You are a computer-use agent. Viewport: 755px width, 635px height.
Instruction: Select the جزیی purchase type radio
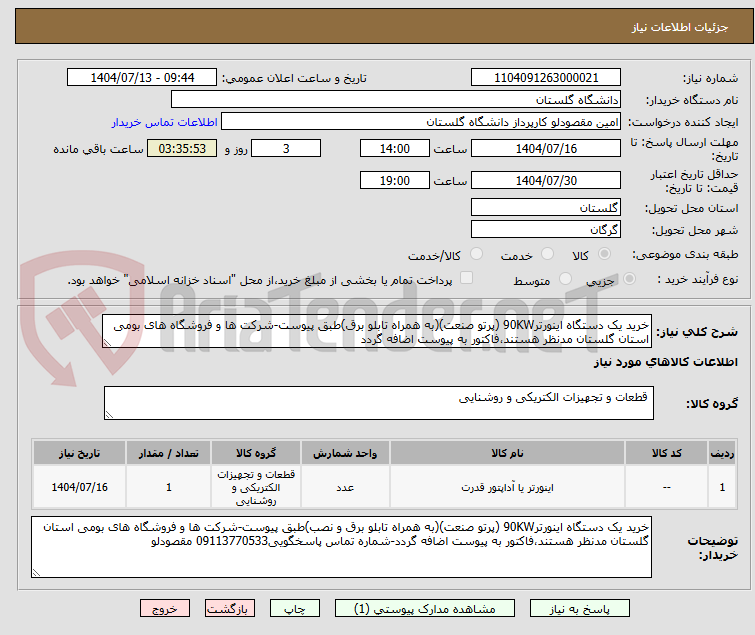(x=629, y=279)
